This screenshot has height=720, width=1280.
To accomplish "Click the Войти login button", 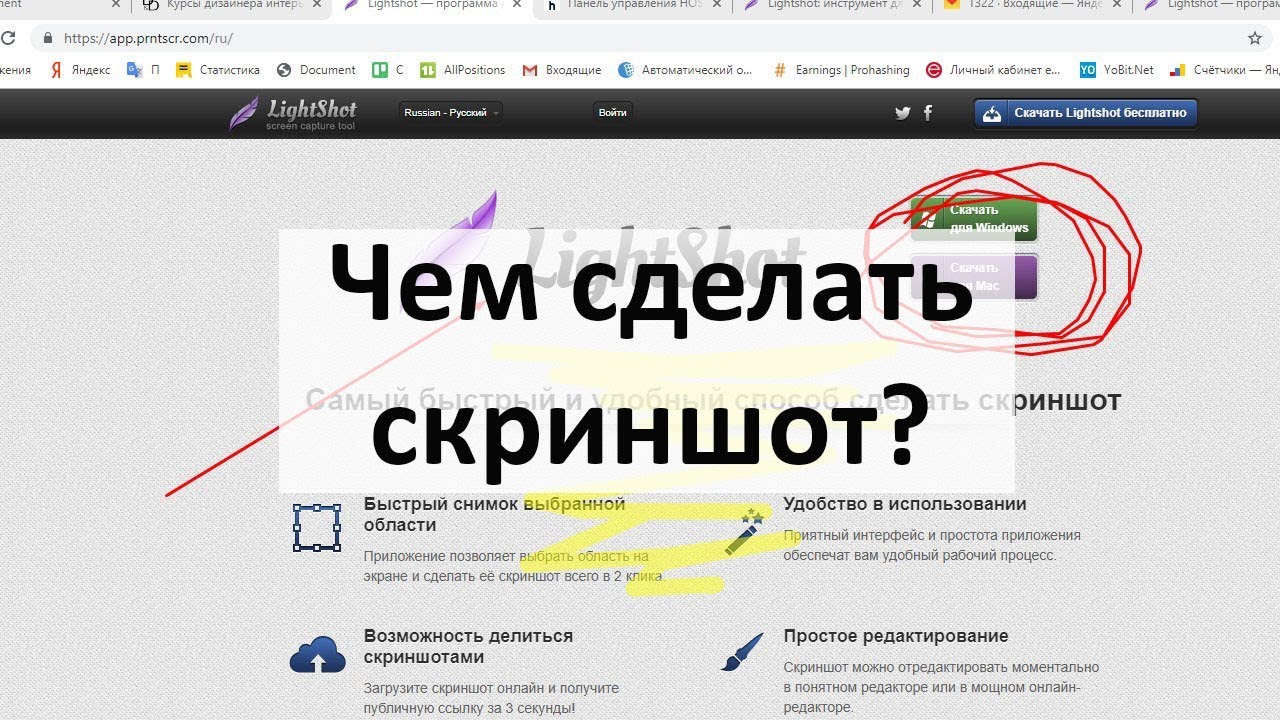I will (x=612, y=113).
